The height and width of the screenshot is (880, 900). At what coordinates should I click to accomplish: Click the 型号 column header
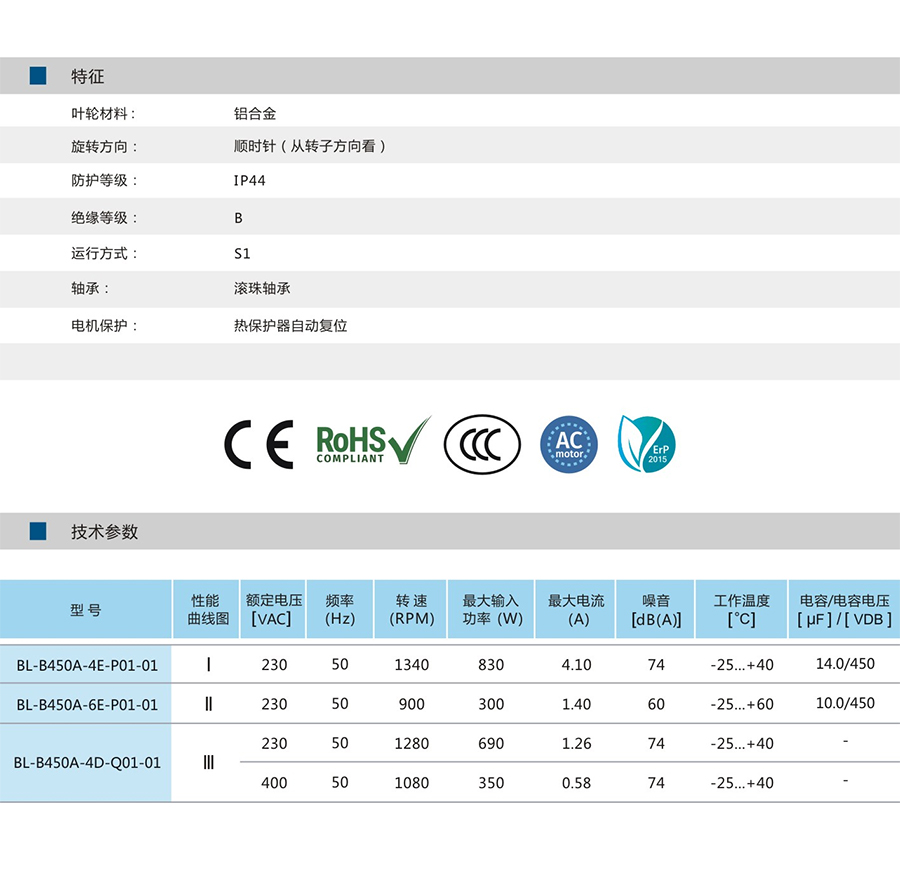(x=86, y=610)
